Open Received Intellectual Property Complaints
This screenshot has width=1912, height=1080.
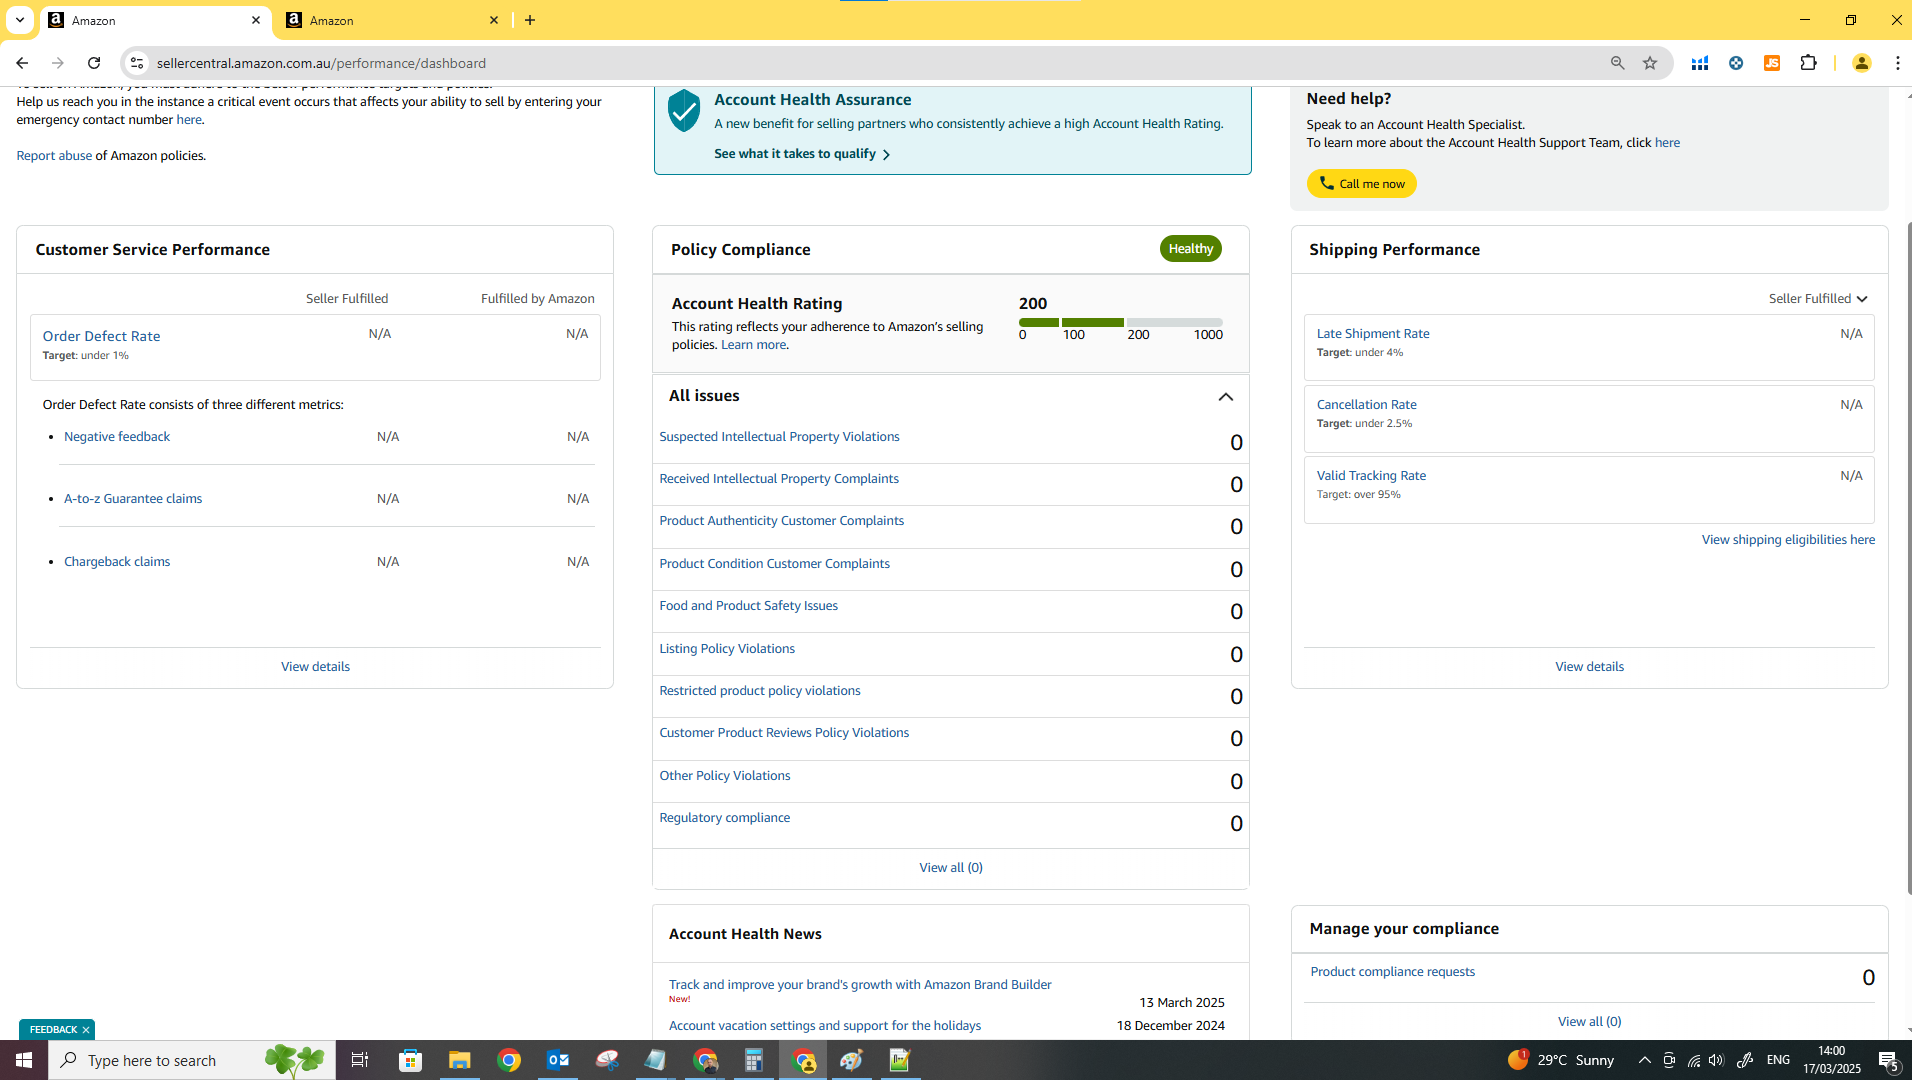tap(779, 479)
